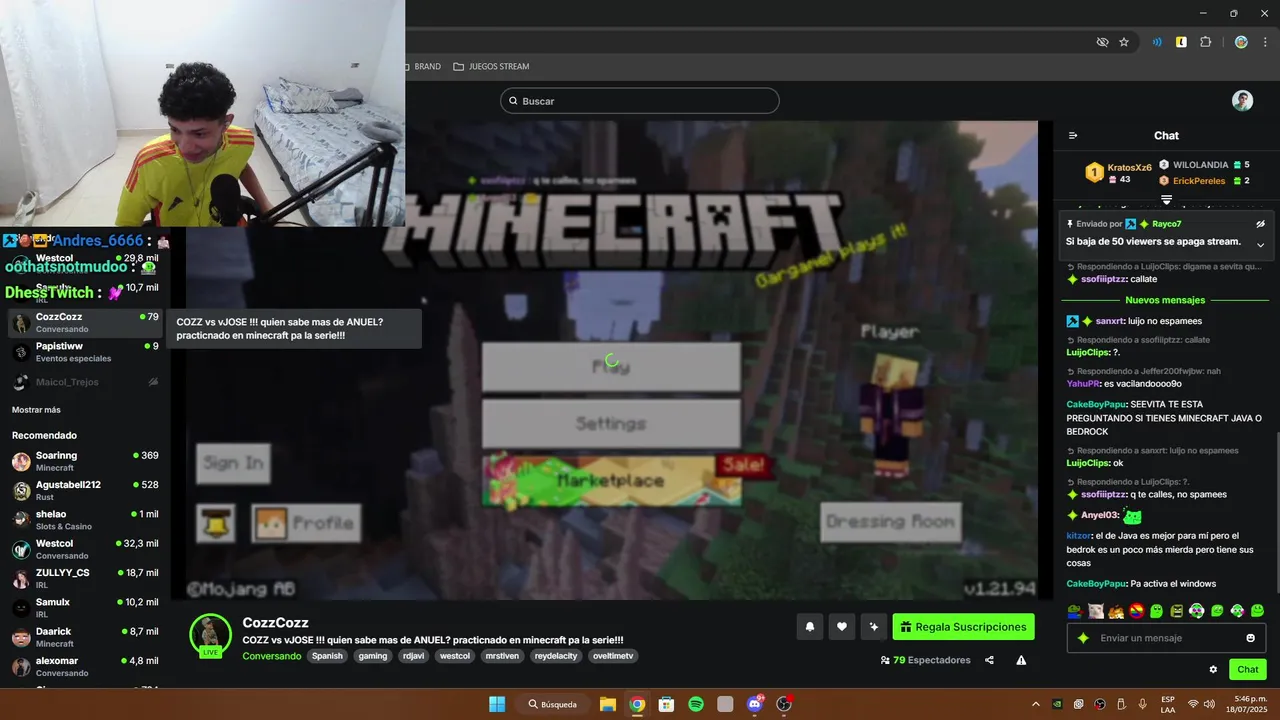Screen dimensions: 1280x720
Task: Open the Papistiww channel in the sidebar
Action: pos(85,352)
